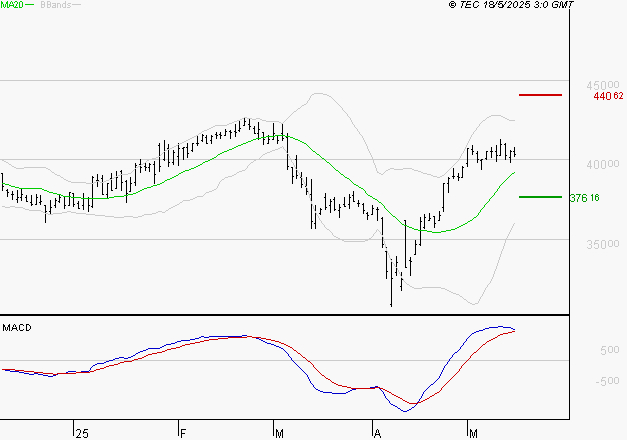The image size is (627, 440).
Task: Click the first M March axis marker
Action: [x=279, y=434]
